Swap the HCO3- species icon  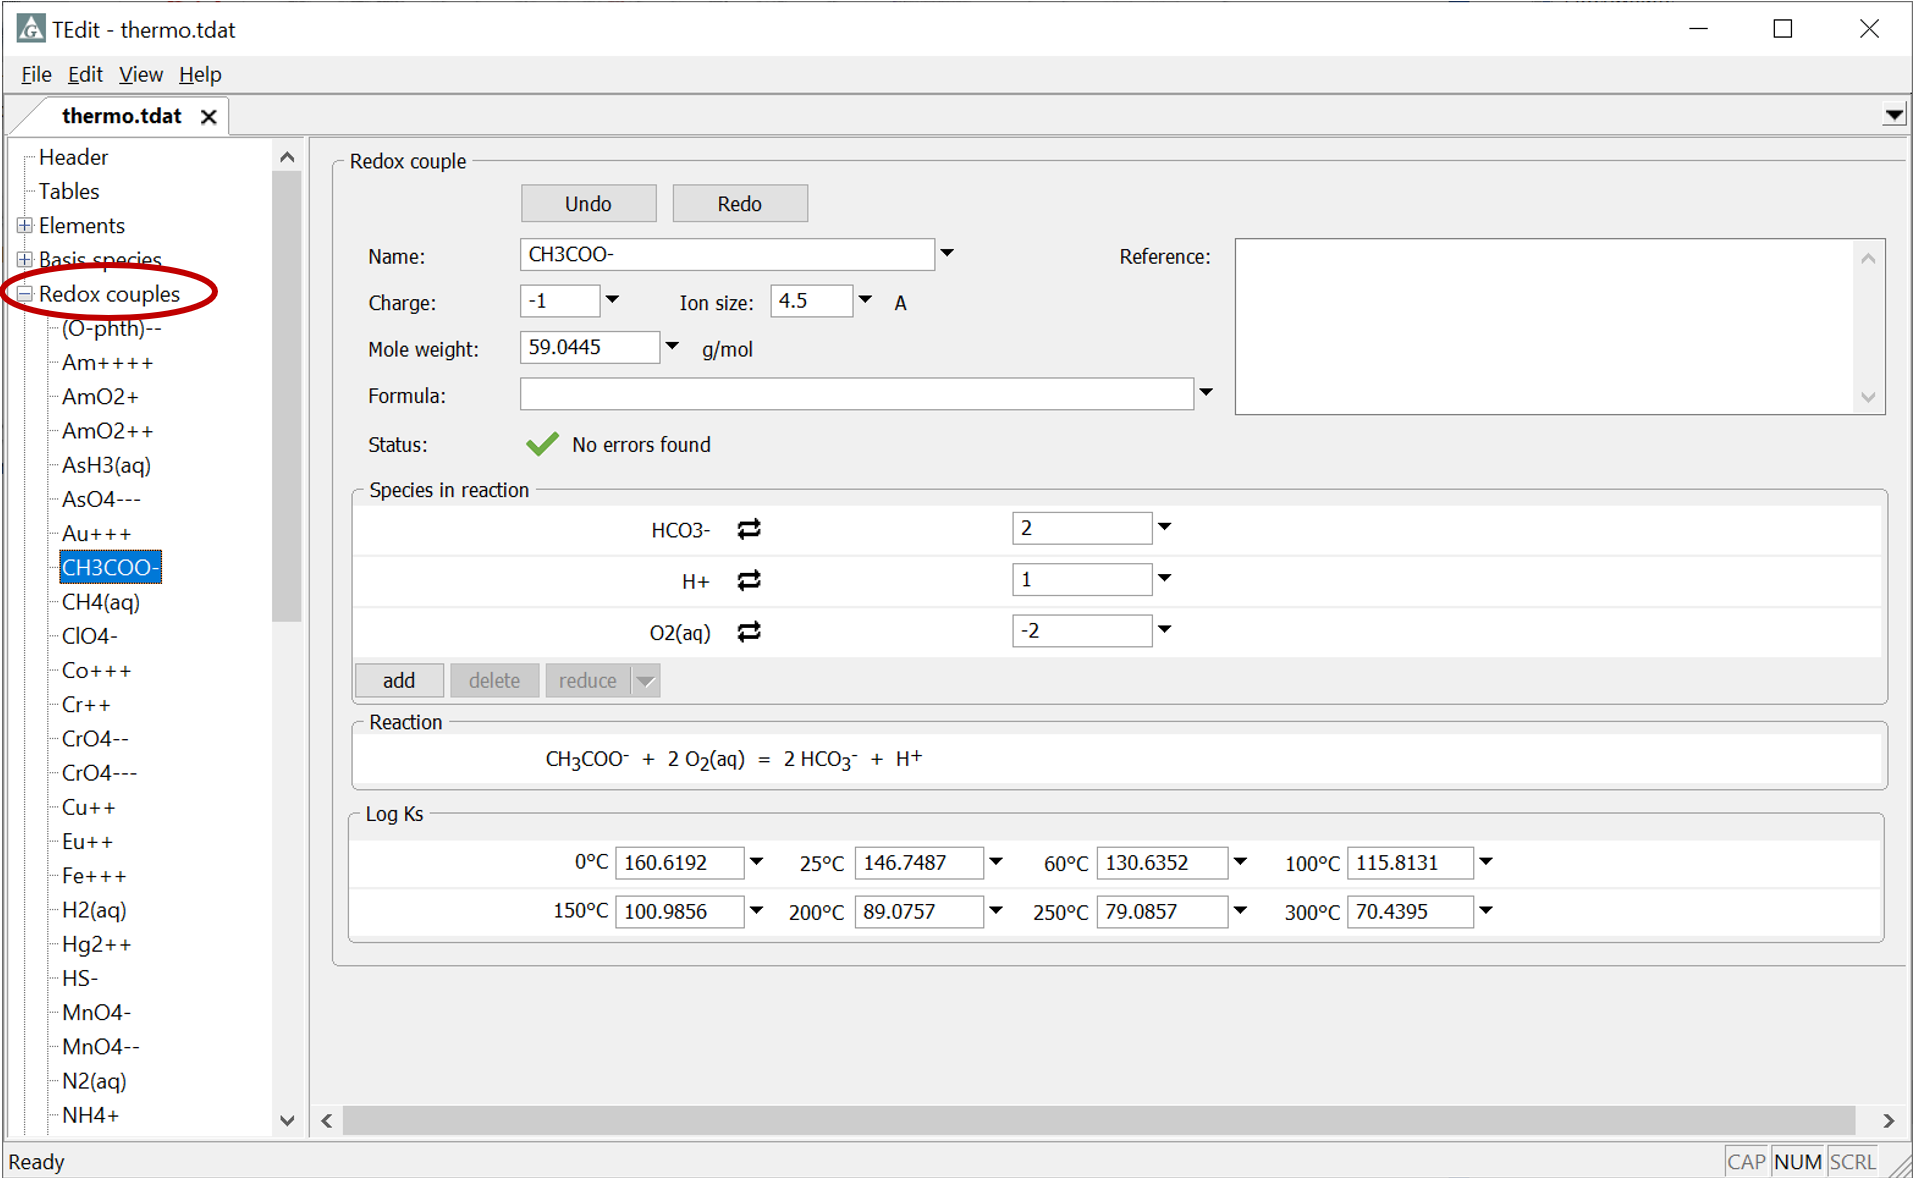coord(749,529)
